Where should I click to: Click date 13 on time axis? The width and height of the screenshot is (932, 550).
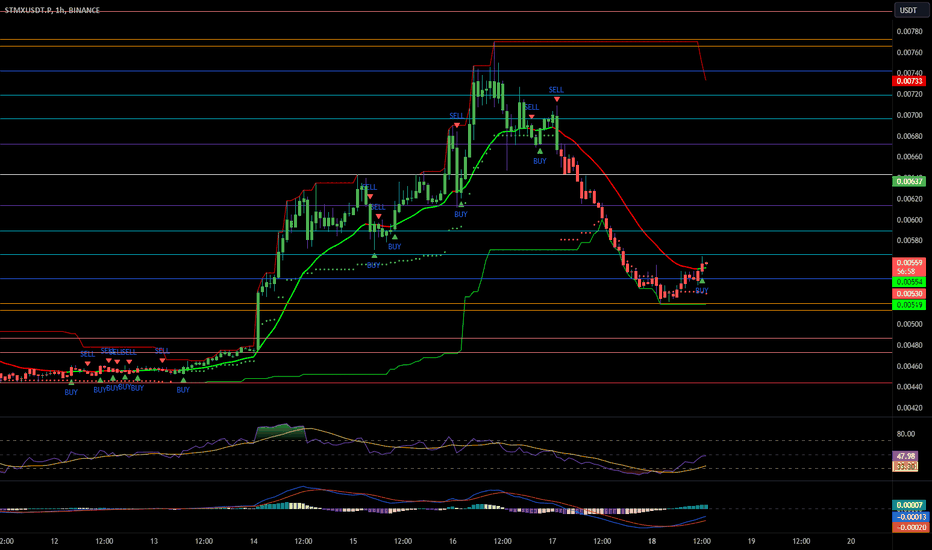[154, 541]
